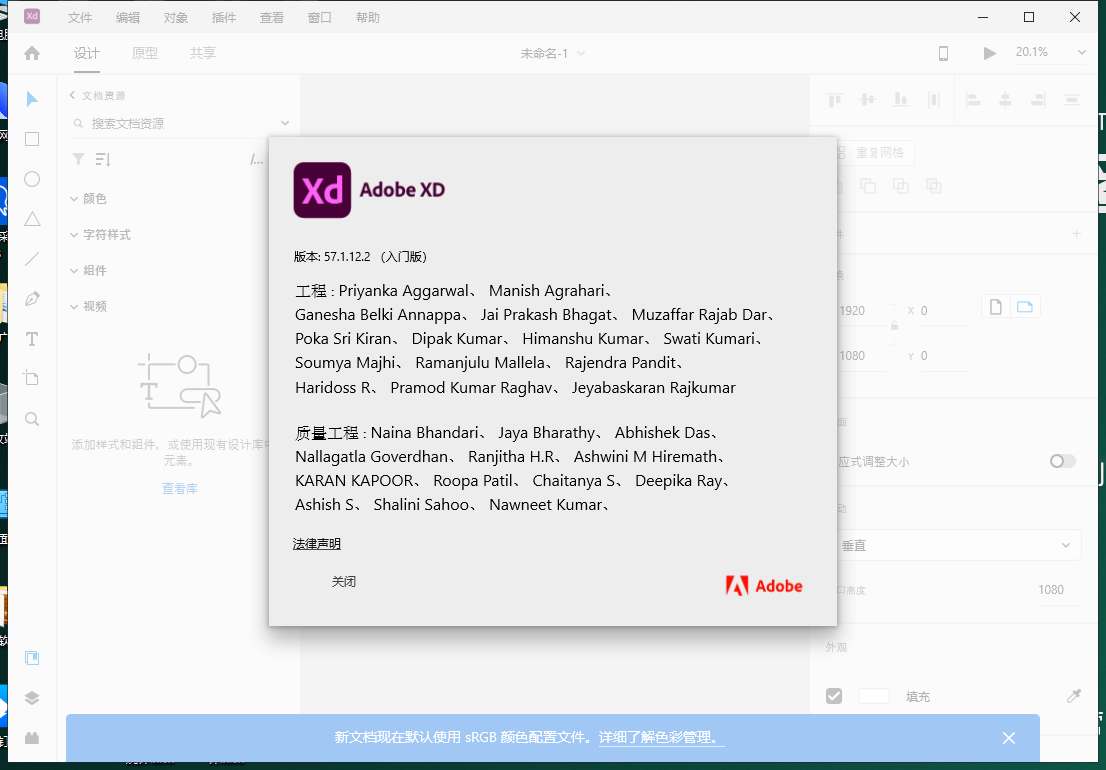Viewport: 1106px width, 770px height.
Task: Click align bottom icon
Action: pyautogui.click(x=901, y=100)
